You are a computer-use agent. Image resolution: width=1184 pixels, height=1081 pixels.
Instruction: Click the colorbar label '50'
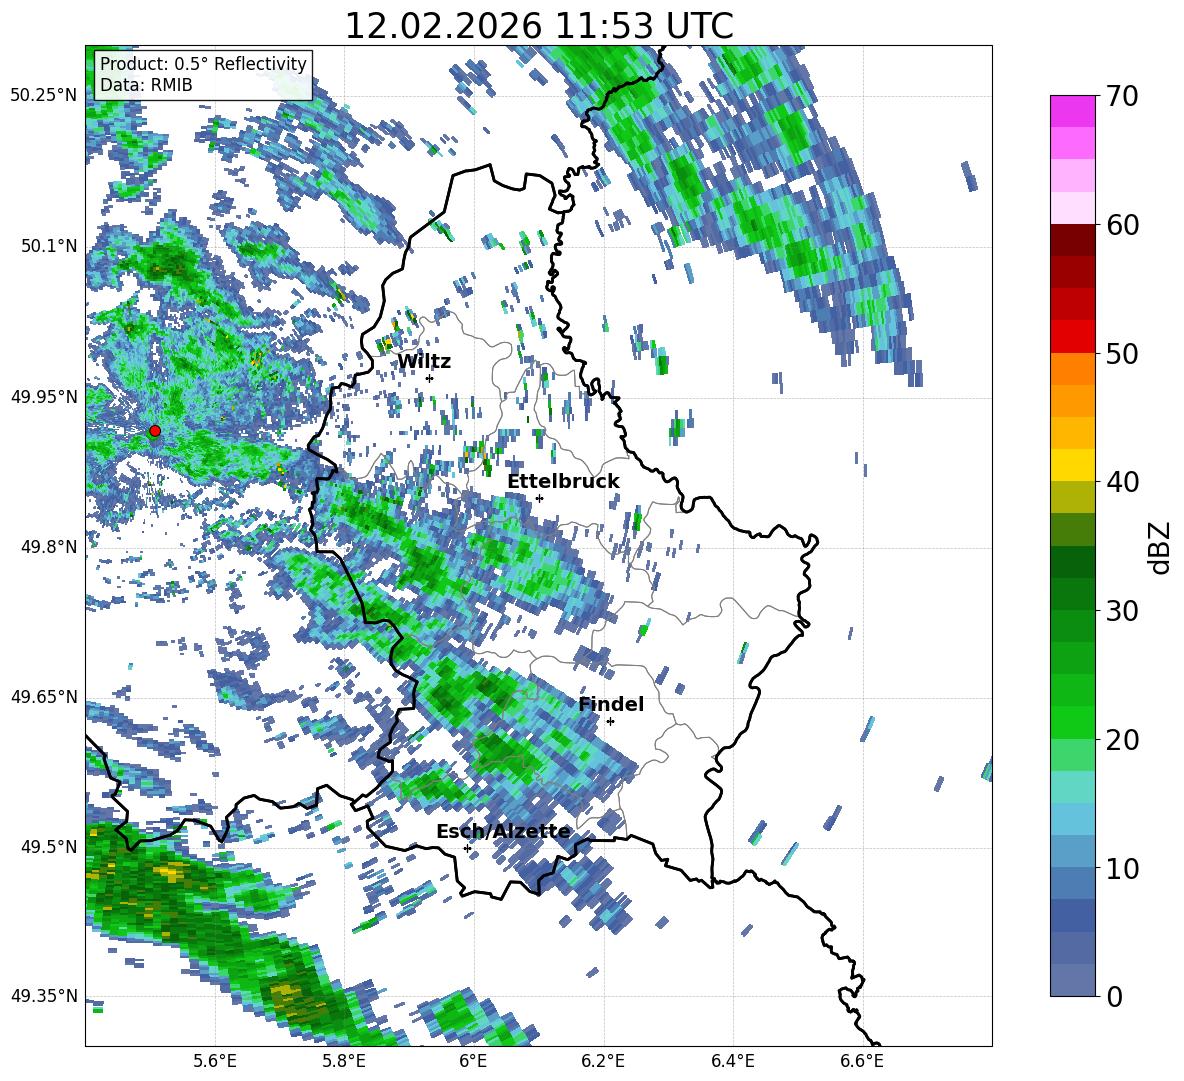coord(1121,354)
